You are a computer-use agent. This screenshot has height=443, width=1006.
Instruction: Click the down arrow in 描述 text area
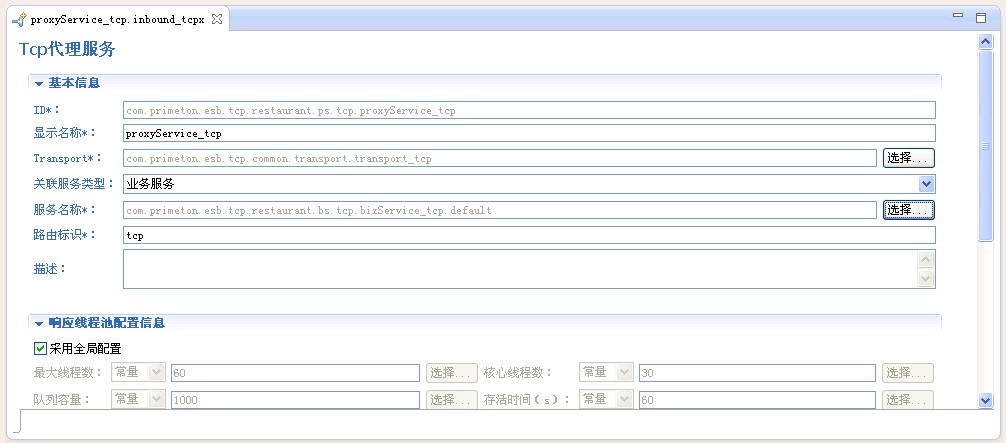[x=926, y=279]
